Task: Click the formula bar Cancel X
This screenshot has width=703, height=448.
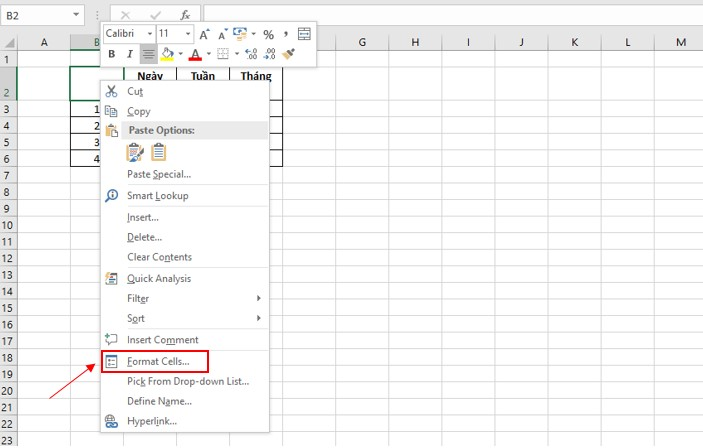Action: tap(126, 16)
